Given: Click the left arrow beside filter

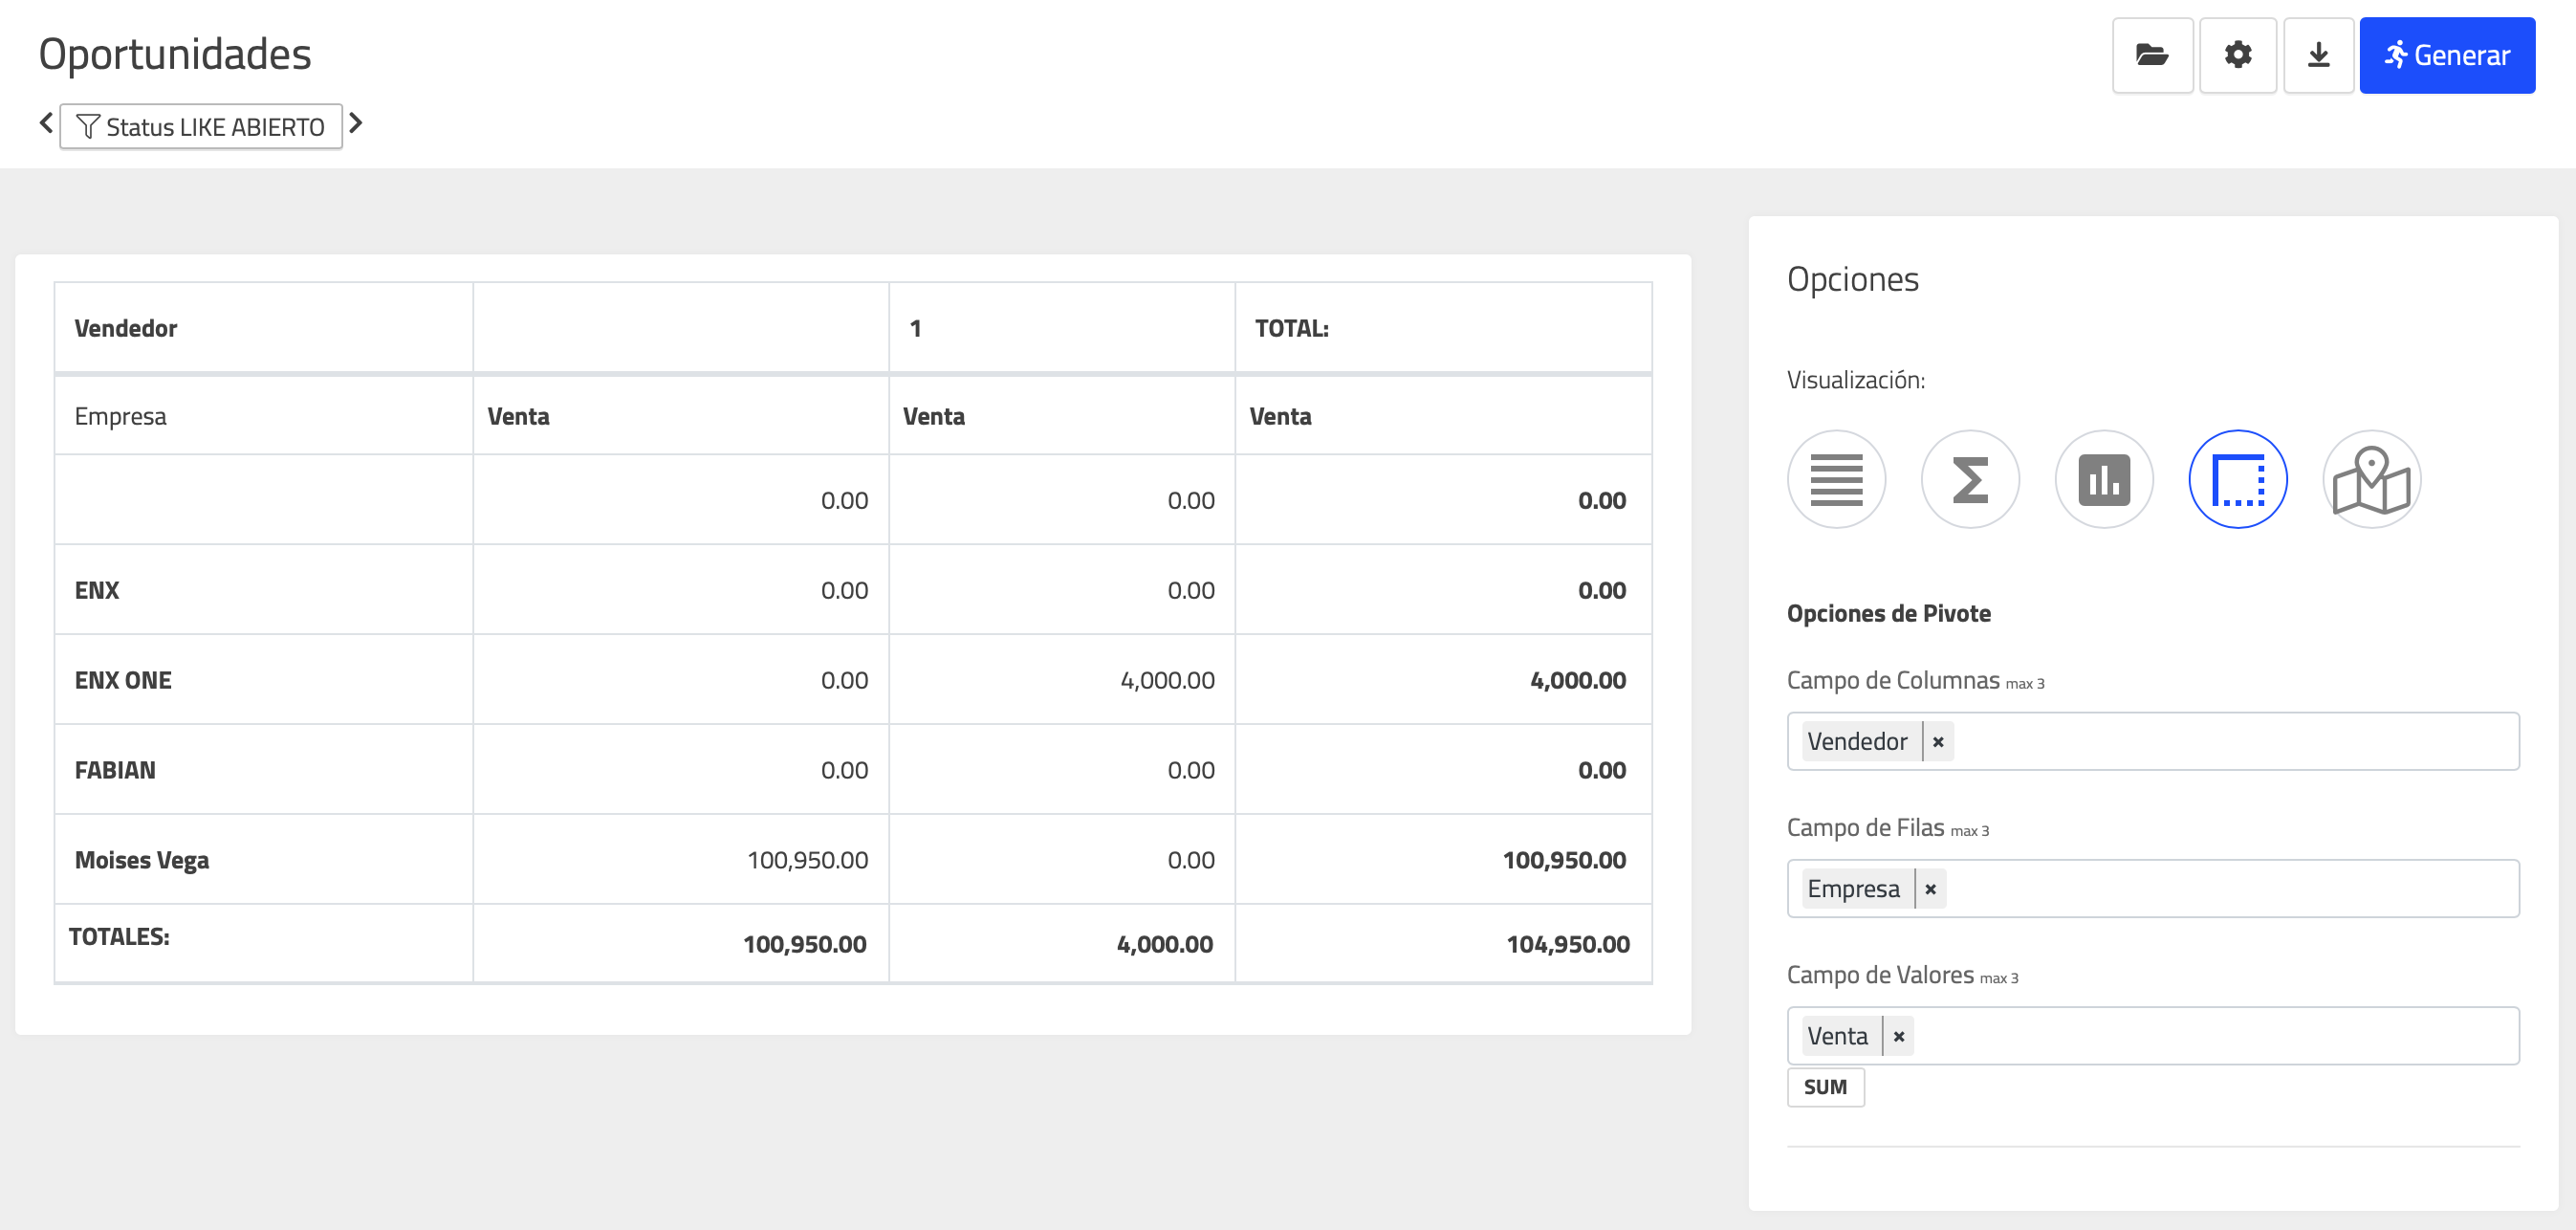Looking at the screenshot, I should [x=46, y=123].
